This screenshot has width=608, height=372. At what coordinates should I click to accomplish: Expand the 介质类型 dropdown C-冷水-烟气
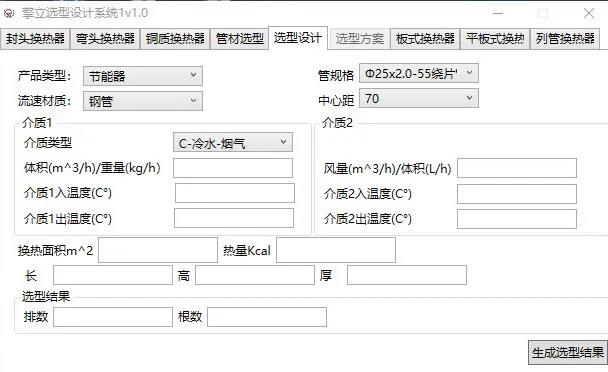pyautogui.click(x=233, y=142)
